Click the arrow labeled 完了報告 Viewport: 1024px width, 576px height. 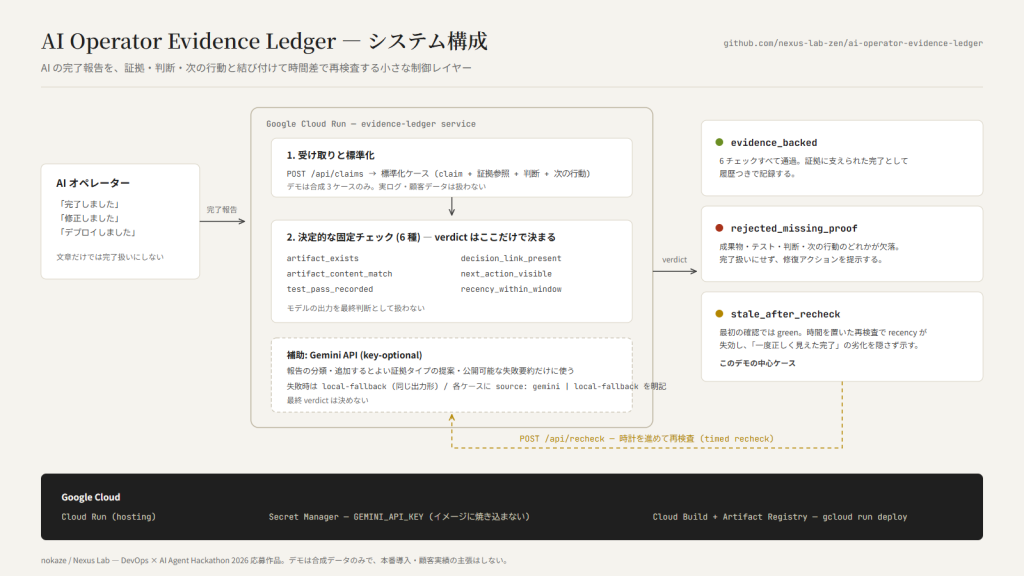tap(223, 221)
